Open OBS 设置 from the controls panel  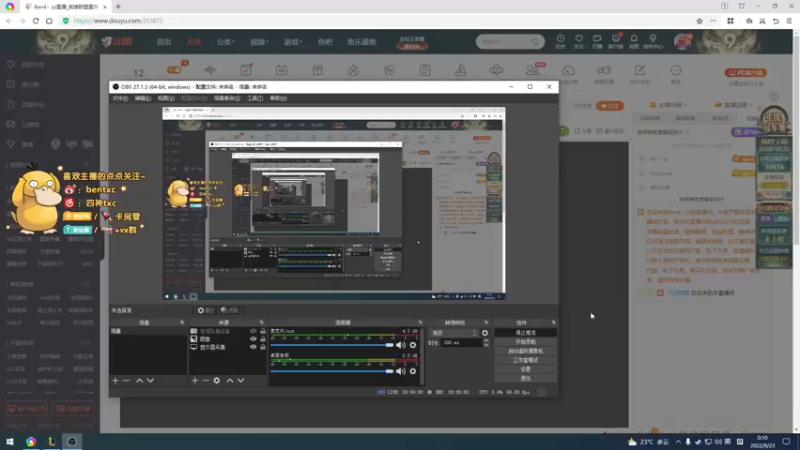click(526, 369)
